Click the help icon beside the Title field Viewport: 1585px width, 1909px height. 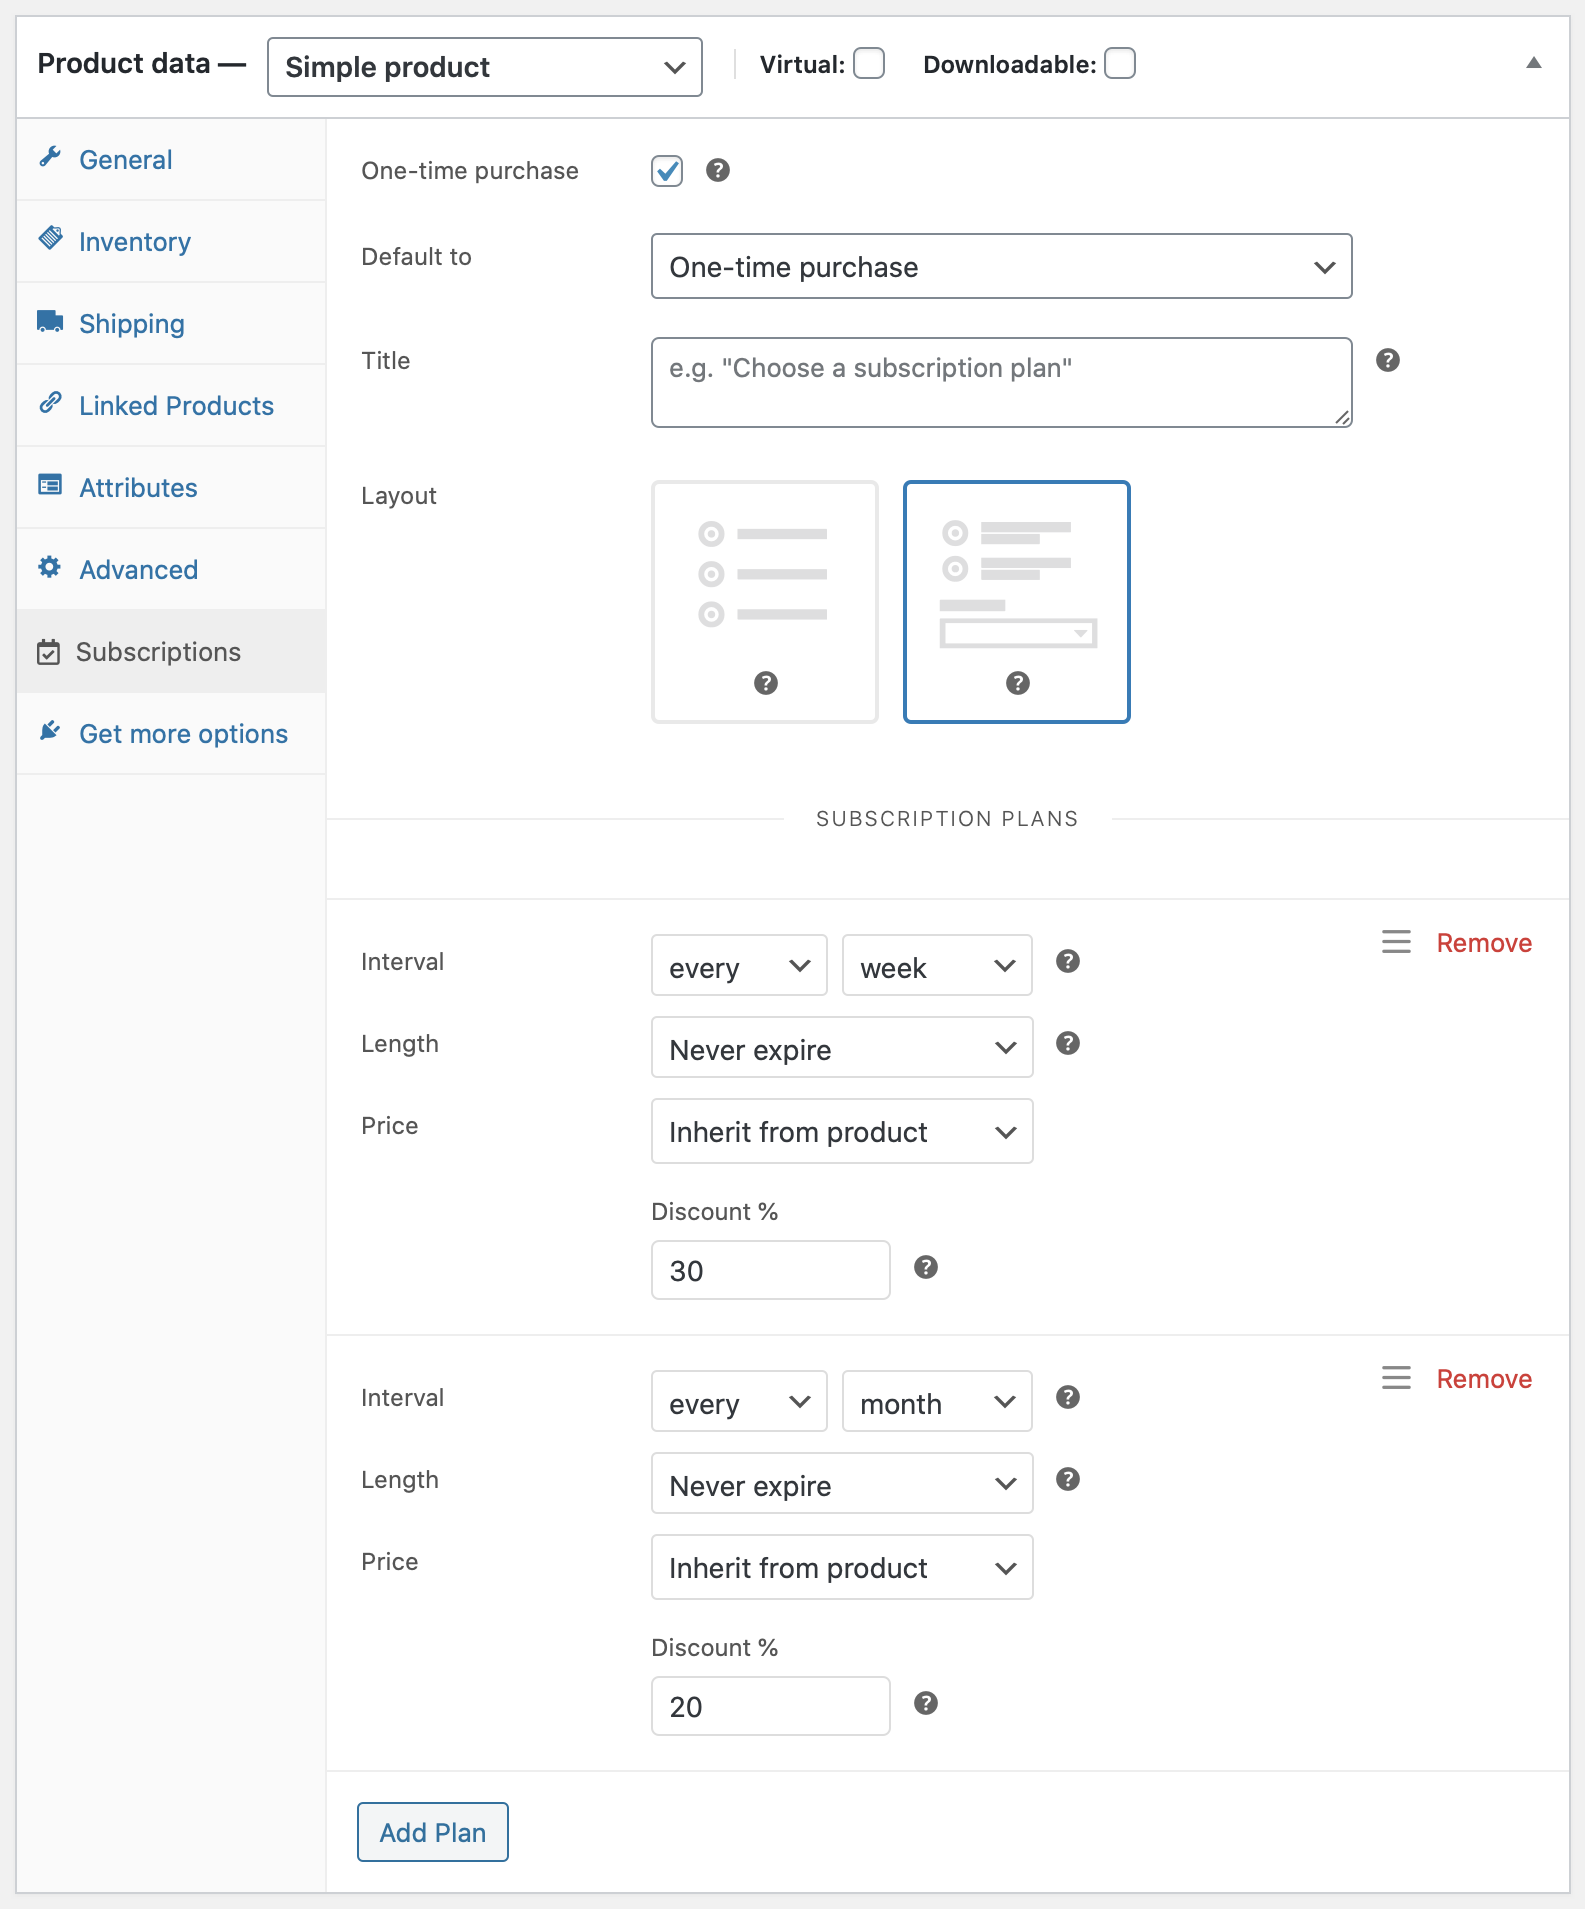(1387, 360)
